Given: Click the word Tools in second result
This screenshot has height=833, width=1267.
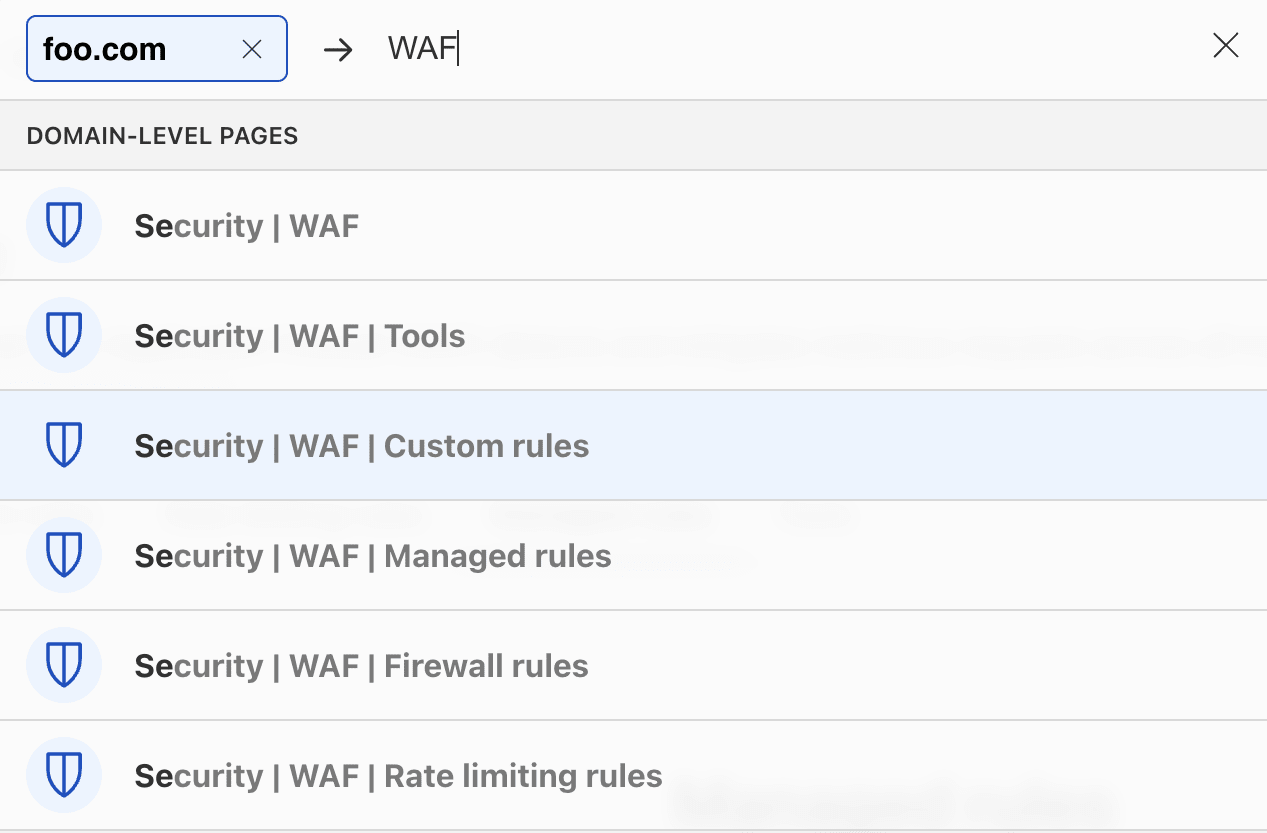Looking at the screenshot, I should coord(425,336).
